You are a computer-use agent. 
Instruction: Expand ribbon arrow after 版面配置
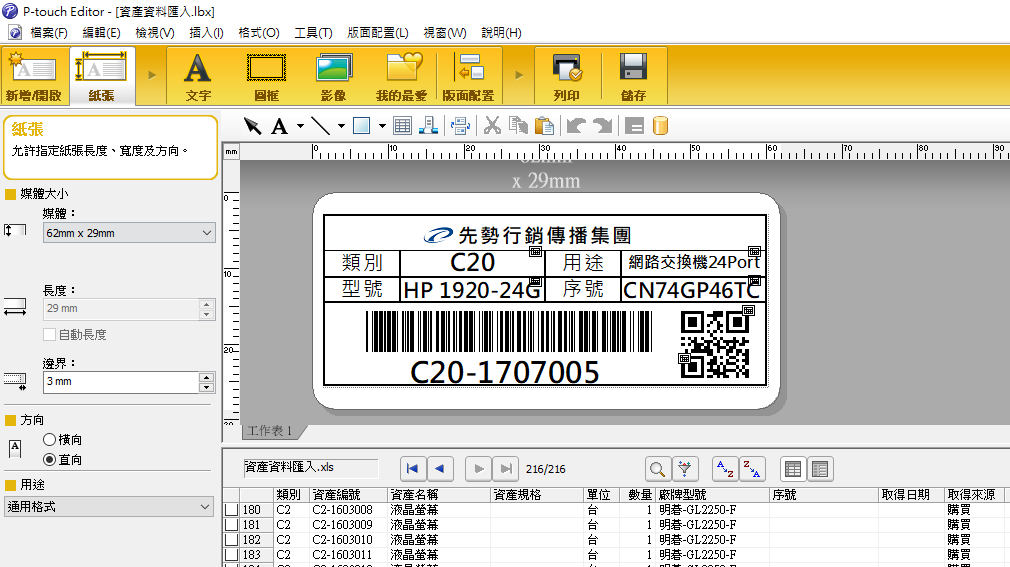click(519, 75)
